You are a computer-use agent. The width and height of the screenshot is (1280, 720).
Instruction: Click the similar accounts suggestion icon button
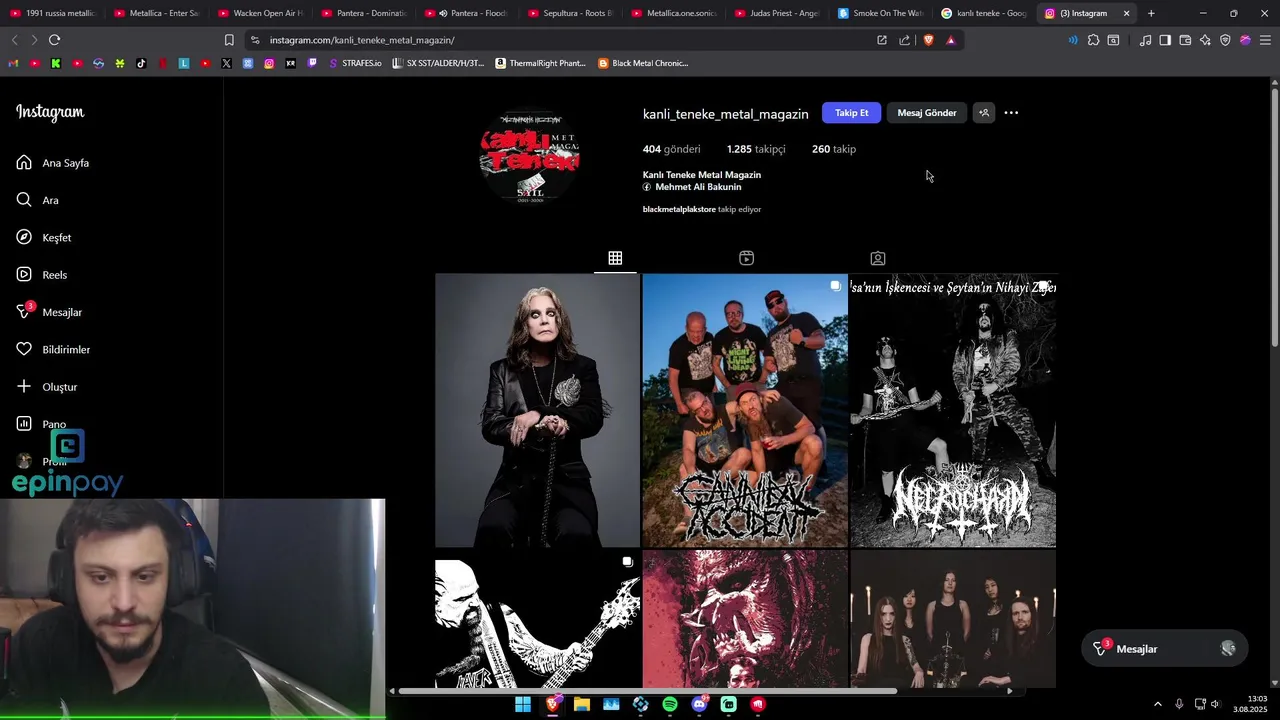[984, 113]
